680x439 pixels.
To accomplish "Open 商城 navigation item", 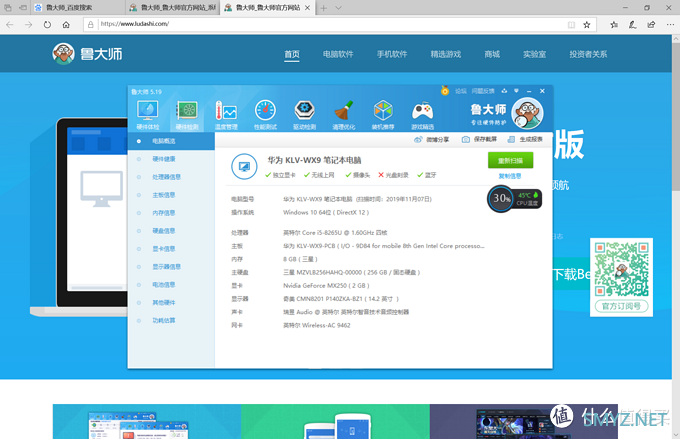I will coord(492,54).
